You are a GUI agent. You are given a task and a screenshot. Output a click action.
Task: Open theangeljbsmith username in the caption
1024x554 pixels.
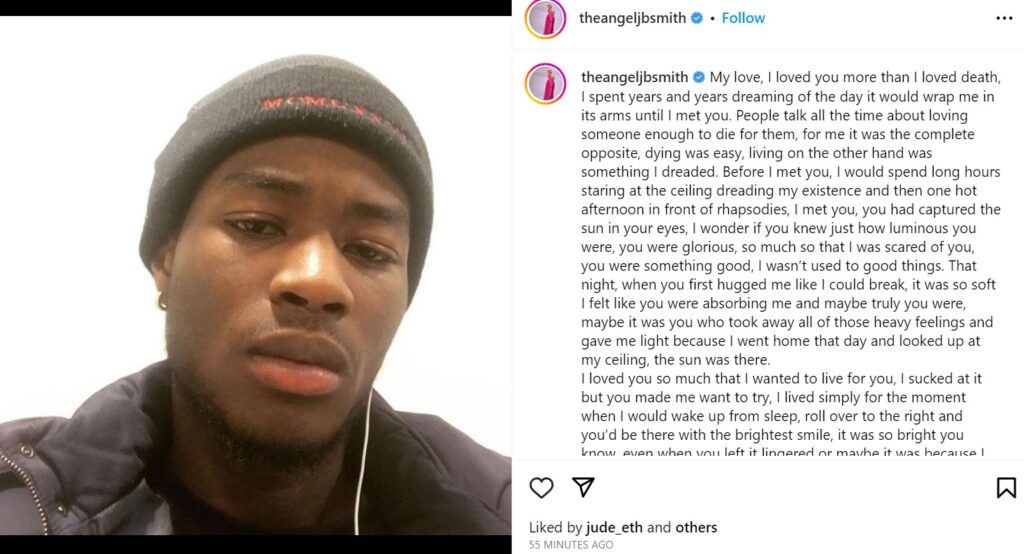[635, 77]
